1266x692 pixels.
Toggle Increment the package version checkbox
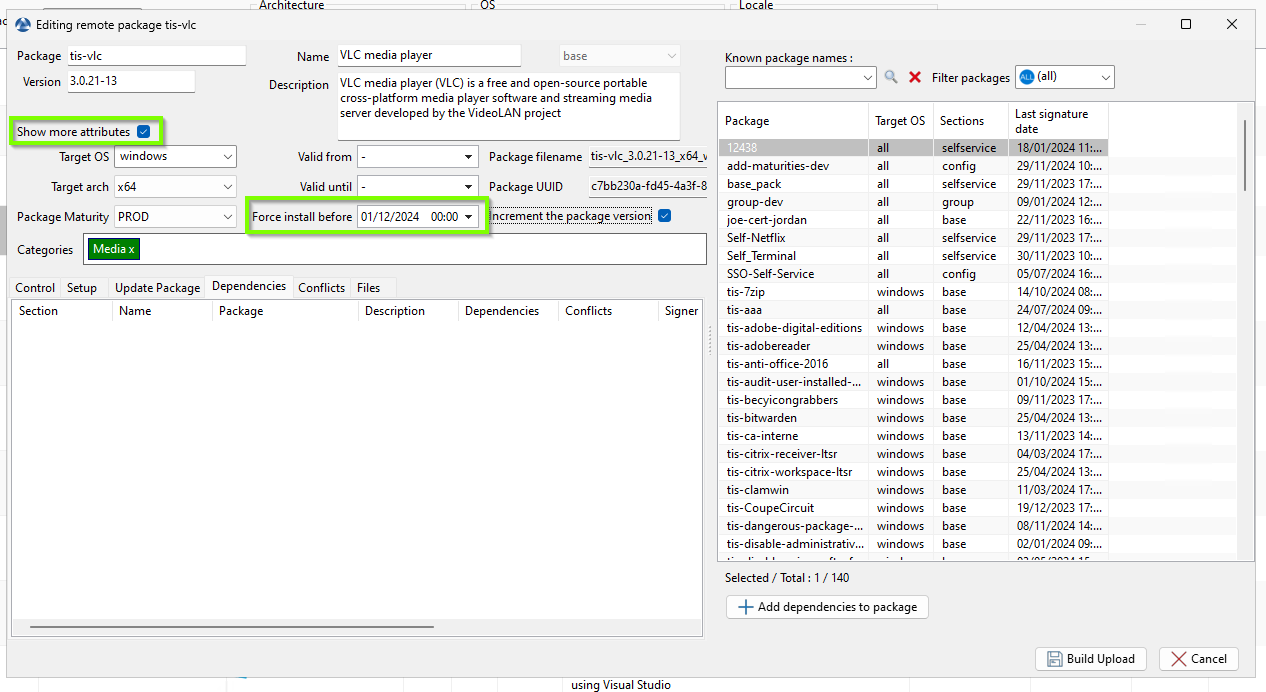coord(665,215)
